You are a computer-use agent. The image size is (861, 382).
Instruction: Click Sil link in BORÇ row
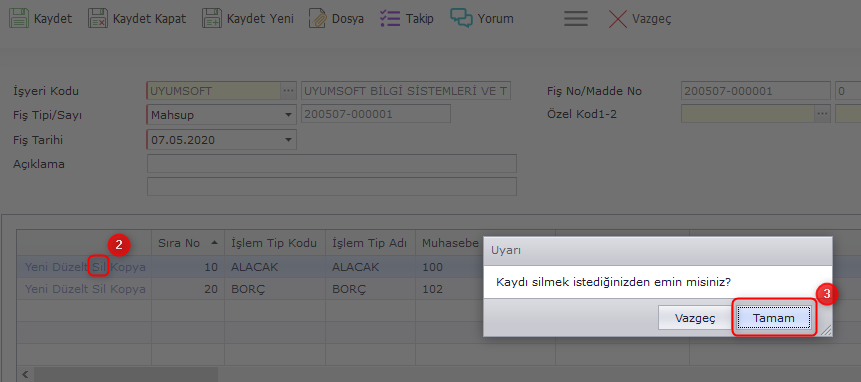click(99, 289)
